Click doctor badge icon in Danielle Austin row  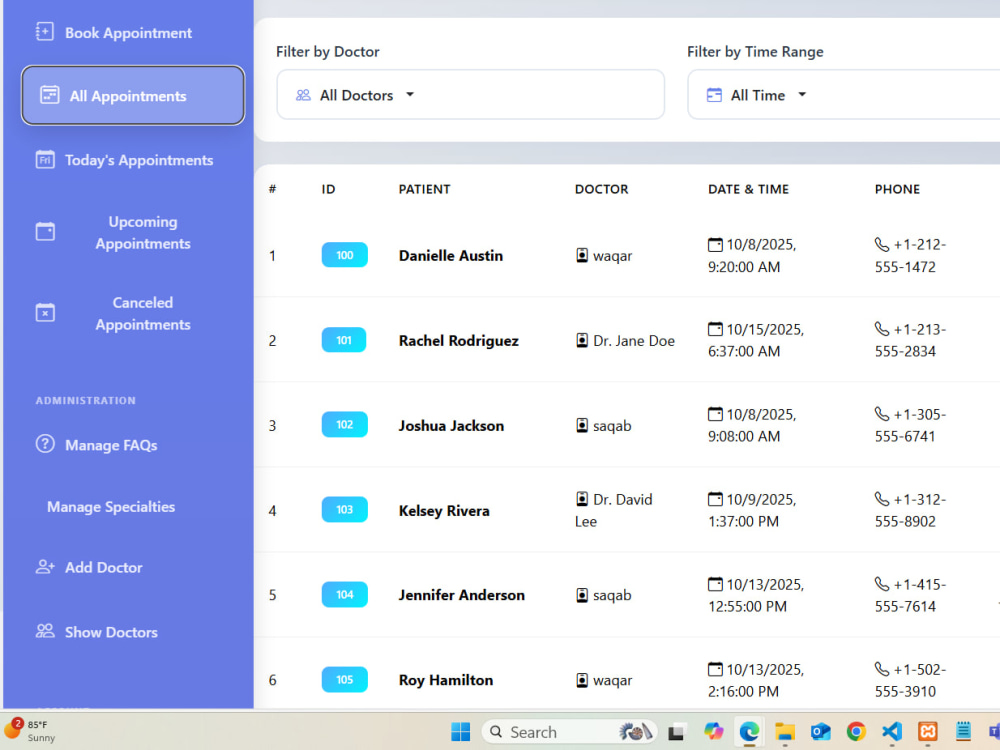click(x=582, y=256)
